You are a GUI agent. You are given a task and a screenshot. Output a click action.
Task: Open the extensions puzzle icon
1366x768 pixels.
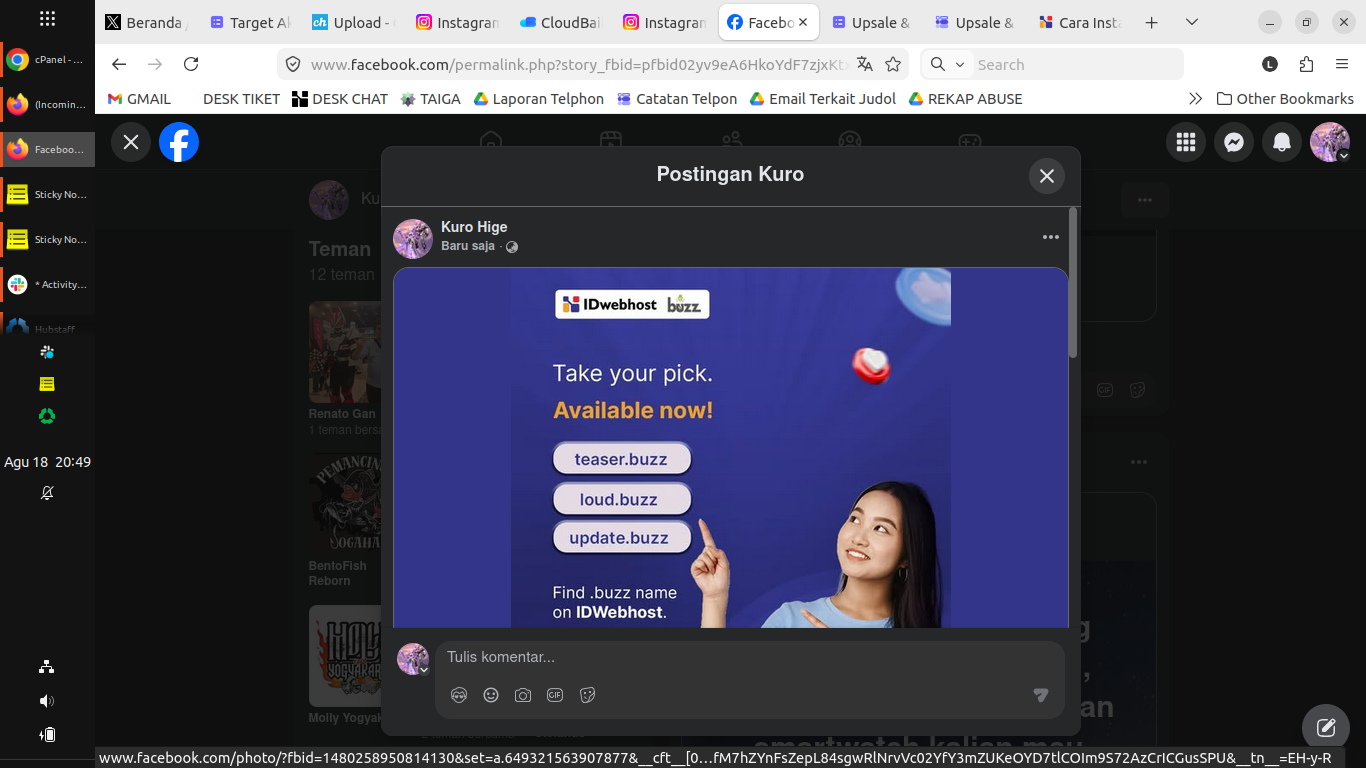tap(1306, 64)
